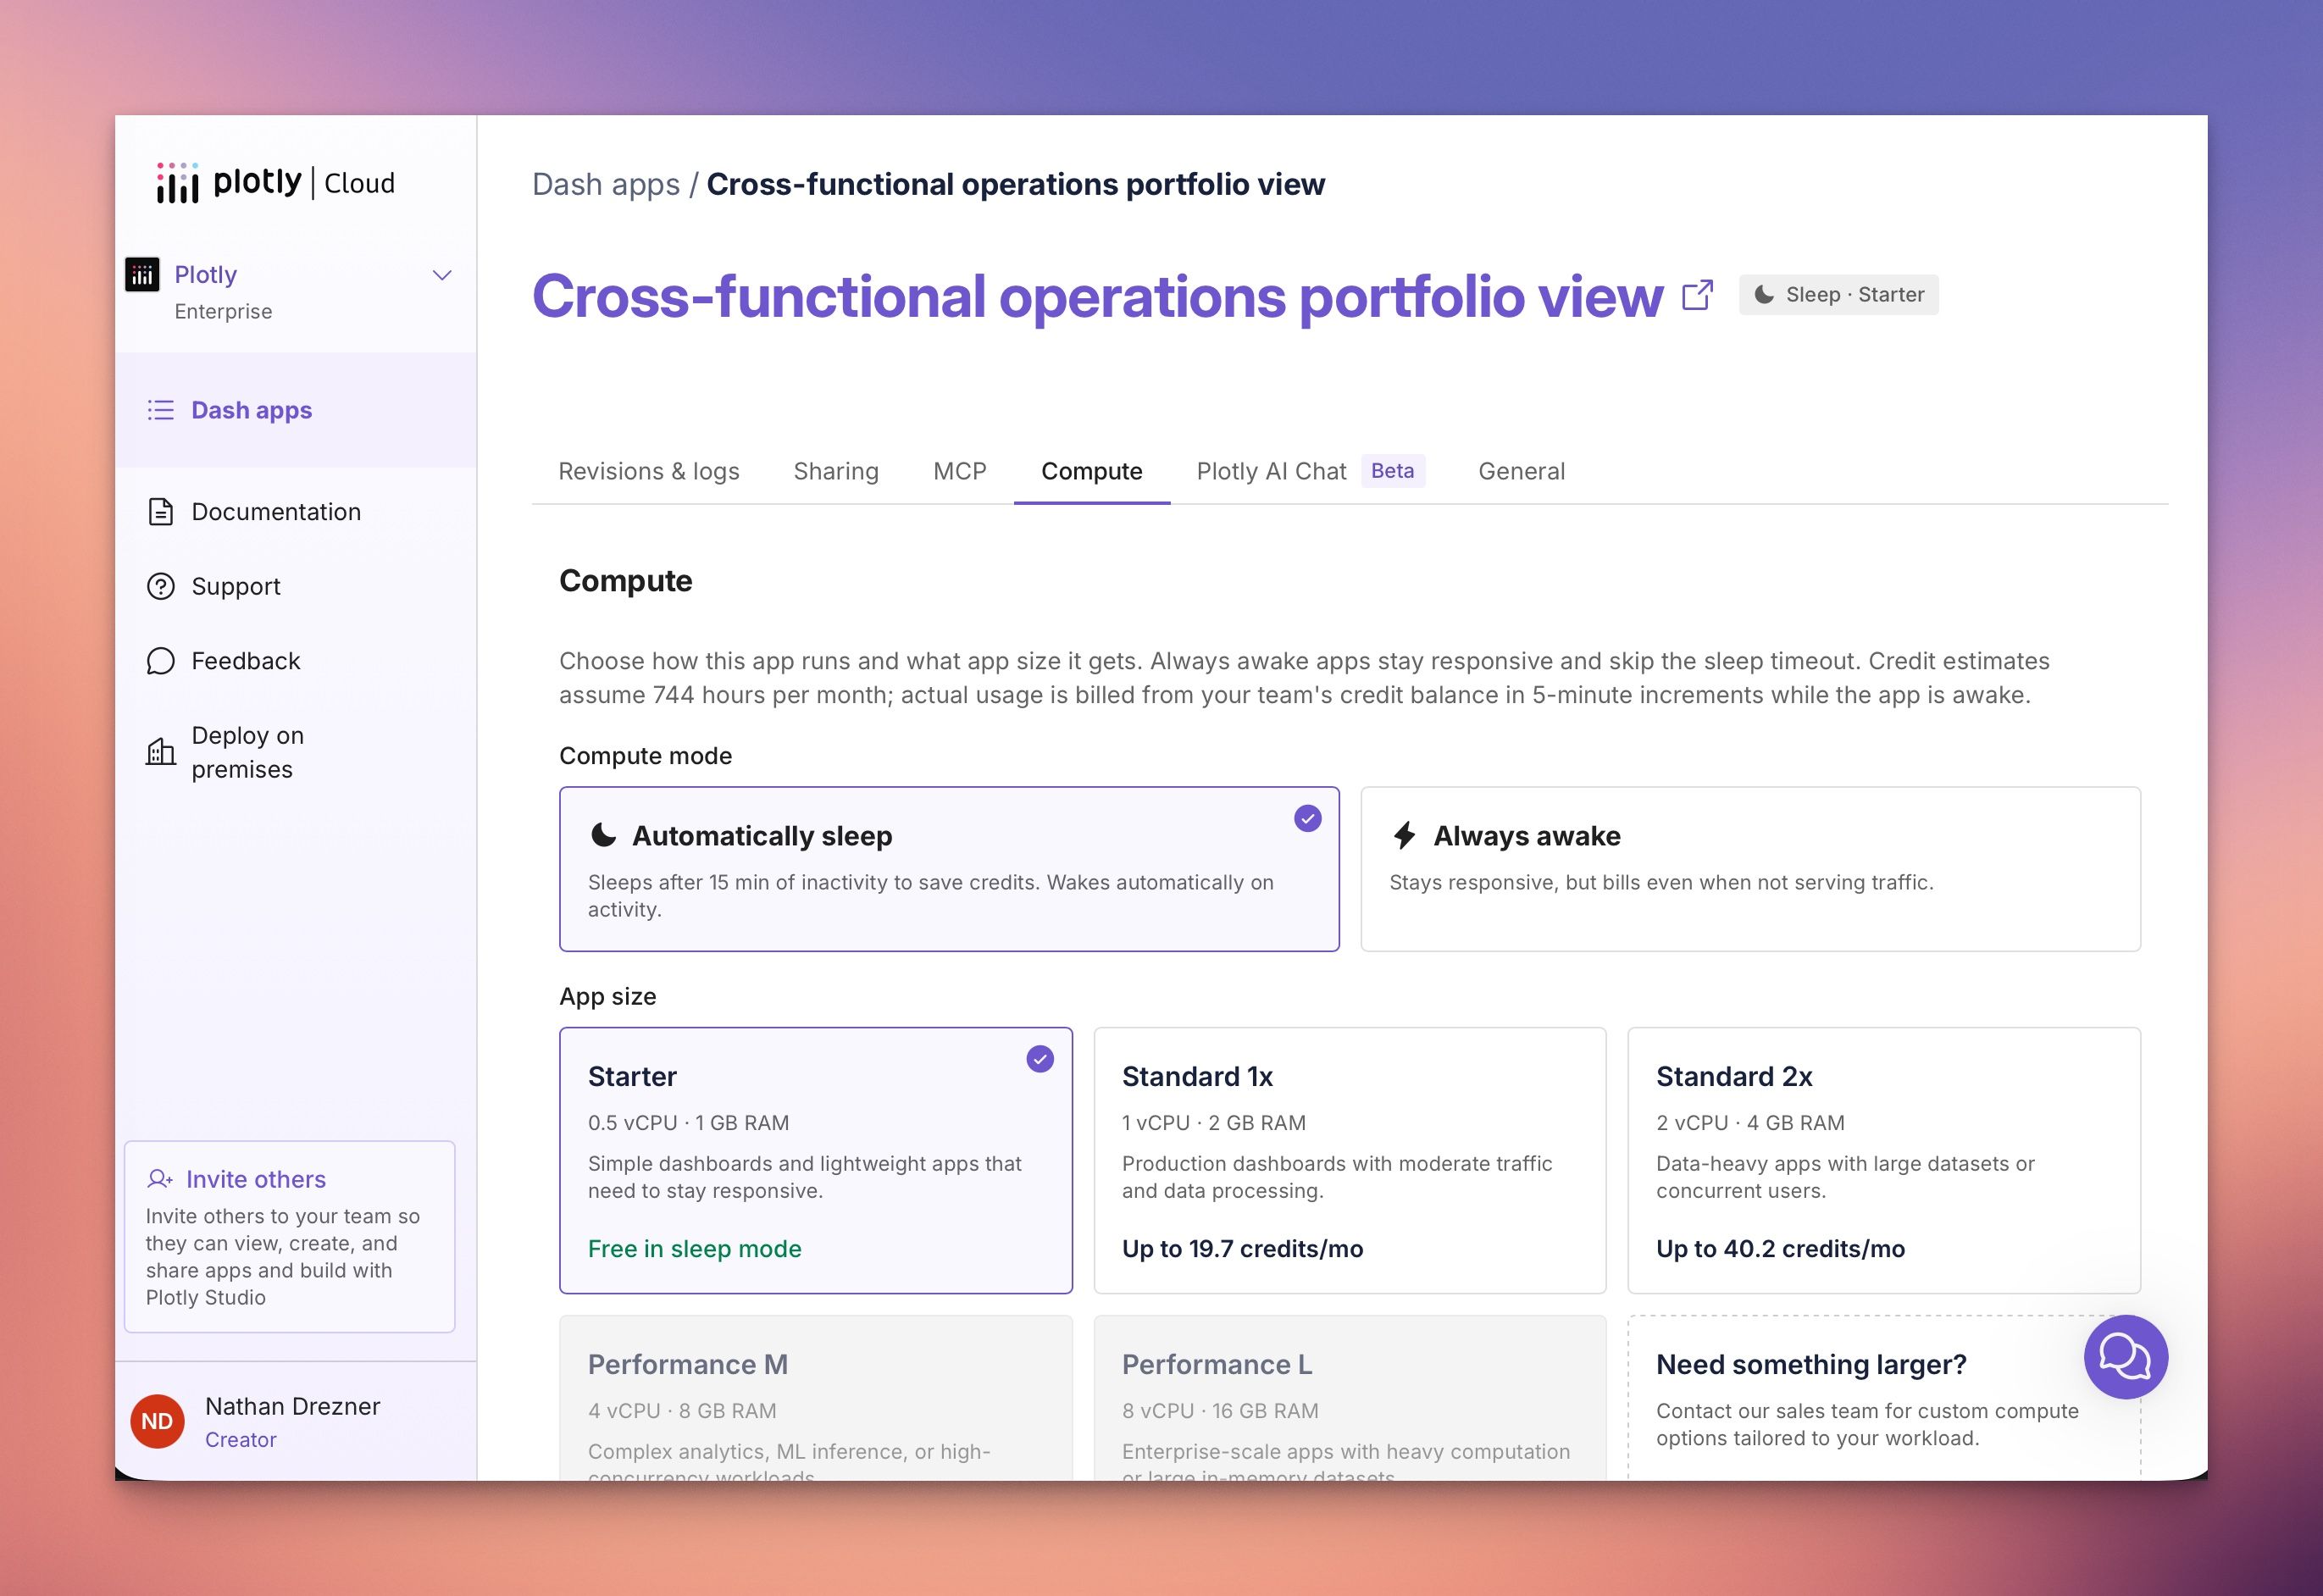2323x1596 pixels.
Task: Choose the Standard 2x app size
Action: 1884,1161
